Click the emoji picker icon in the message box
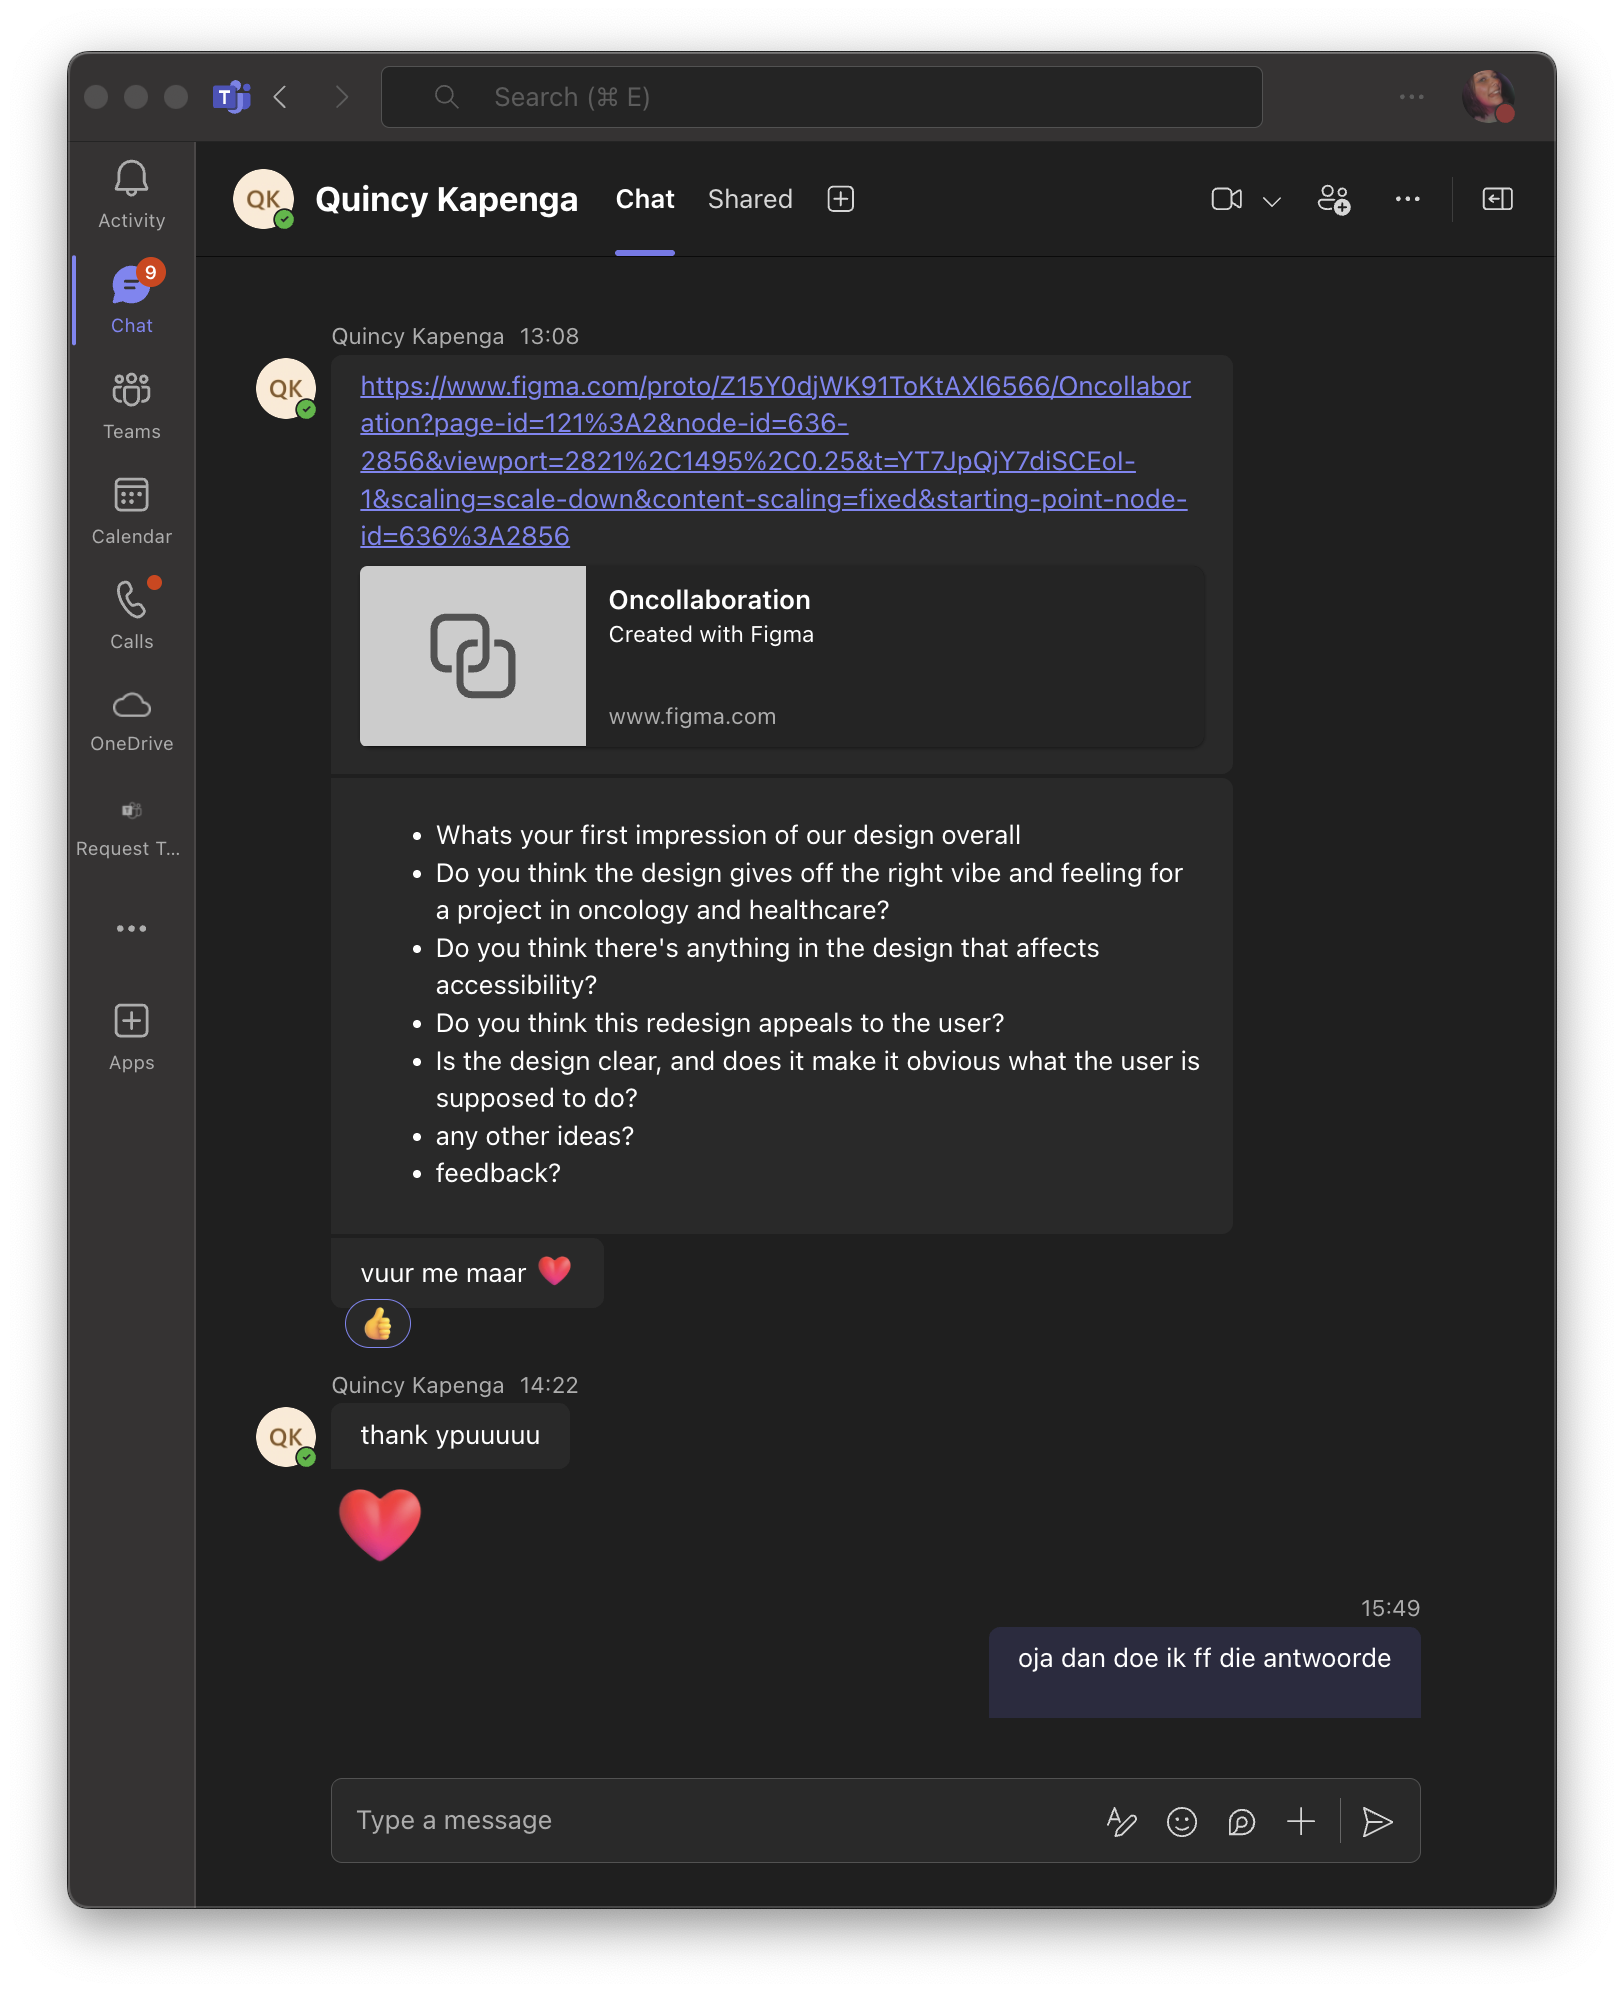The width and height of the screenshot is (1624, 1992). [x=1181, y=1821]
